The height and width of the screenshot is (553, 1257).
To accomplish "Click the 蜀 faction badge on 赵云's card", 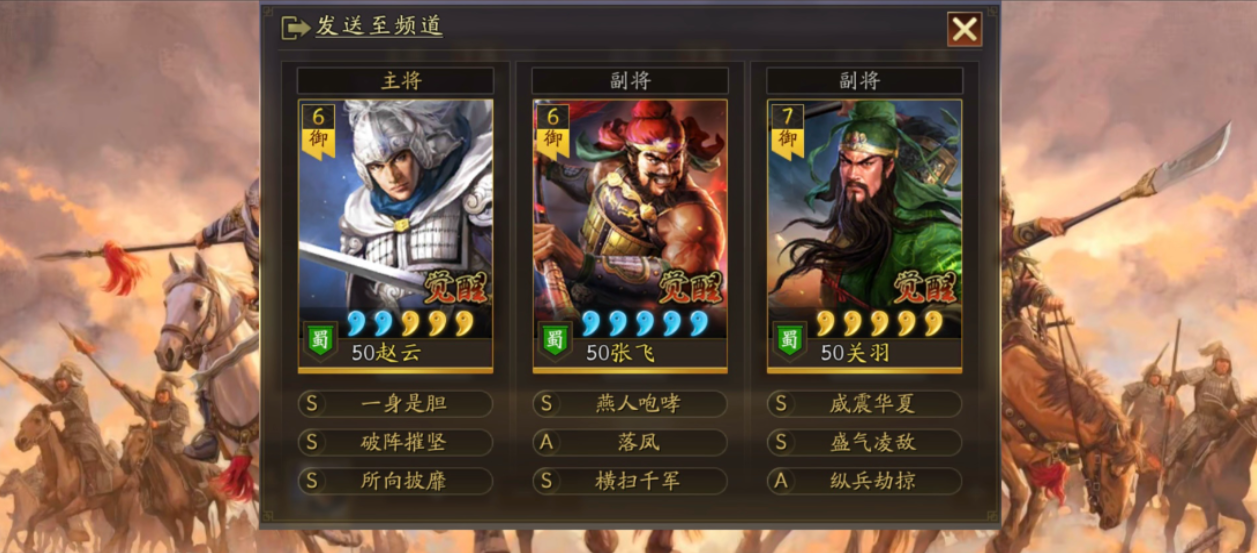I will pyautogui.click(x=321, y=340).
